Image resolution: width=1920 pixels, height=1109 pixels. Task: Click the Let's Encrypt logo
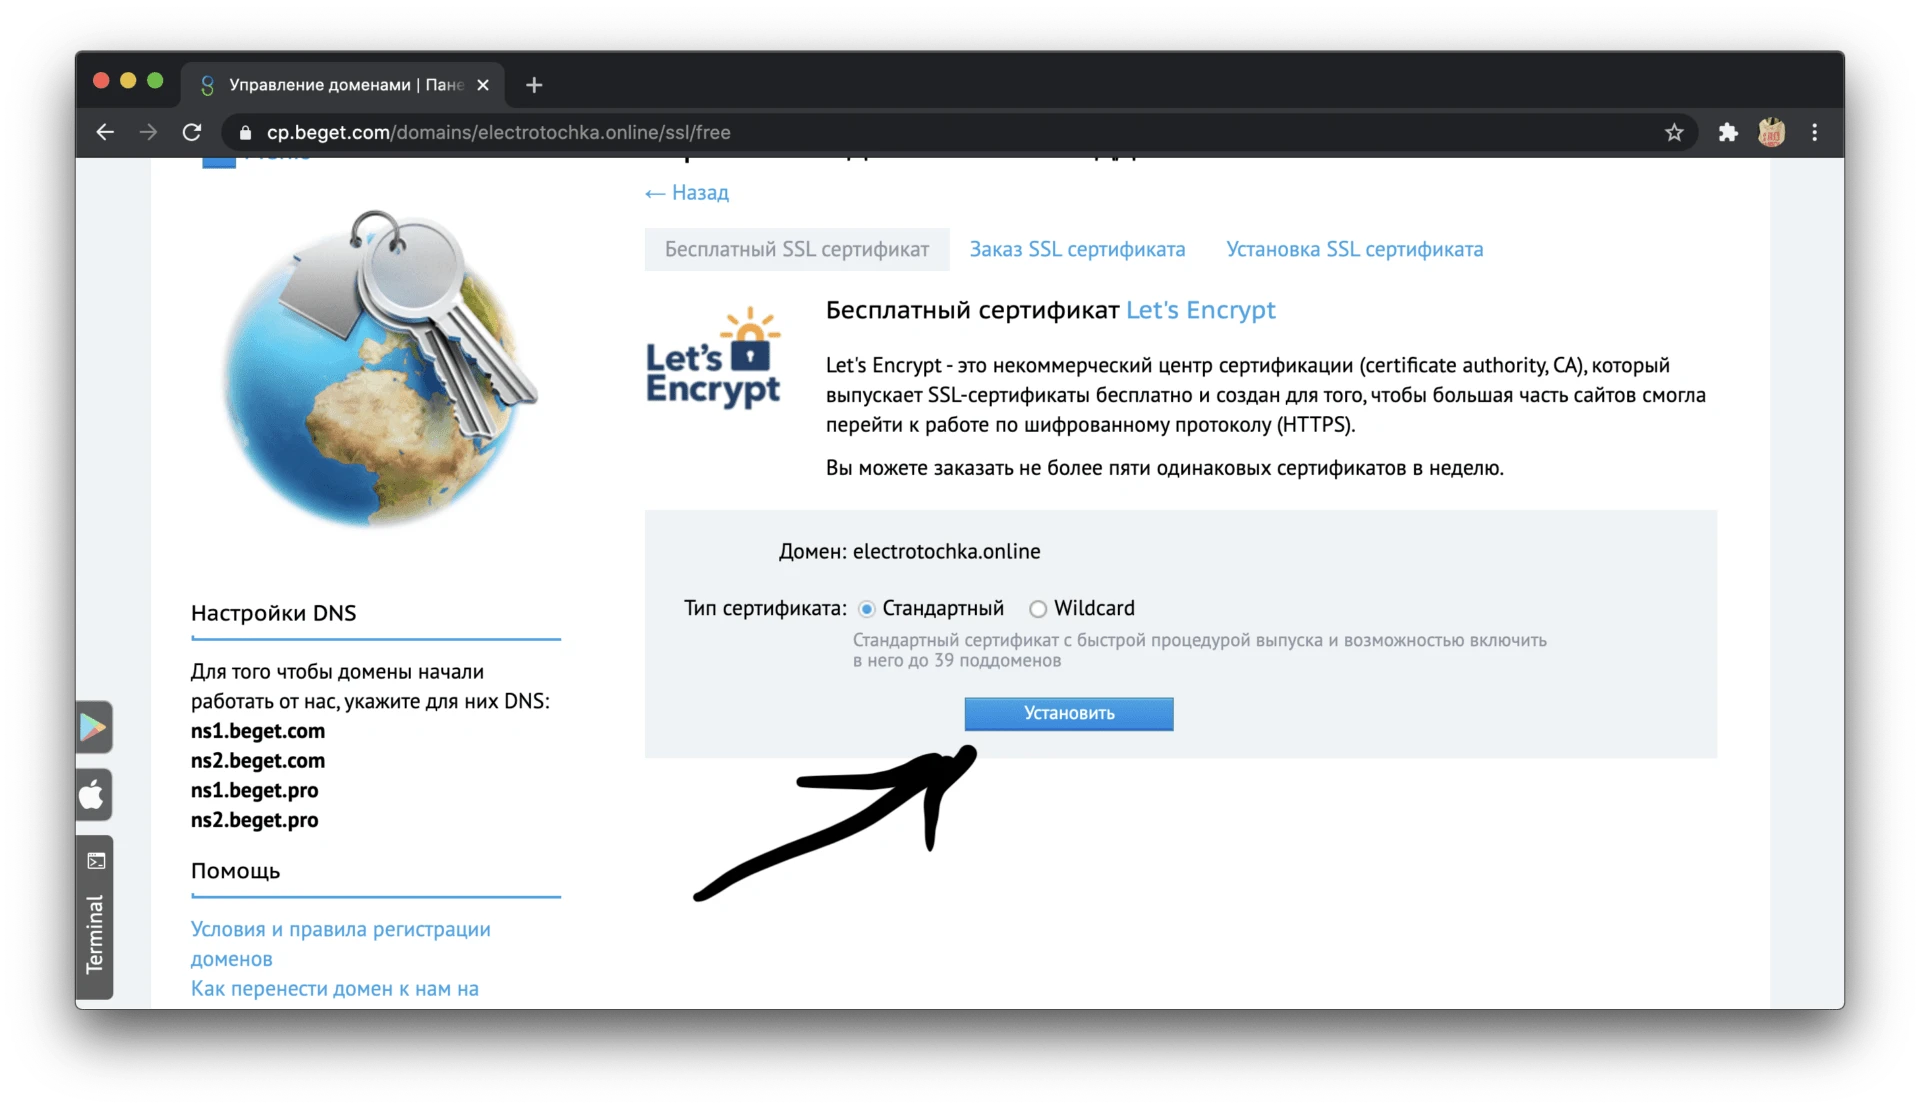coord(713,358)
